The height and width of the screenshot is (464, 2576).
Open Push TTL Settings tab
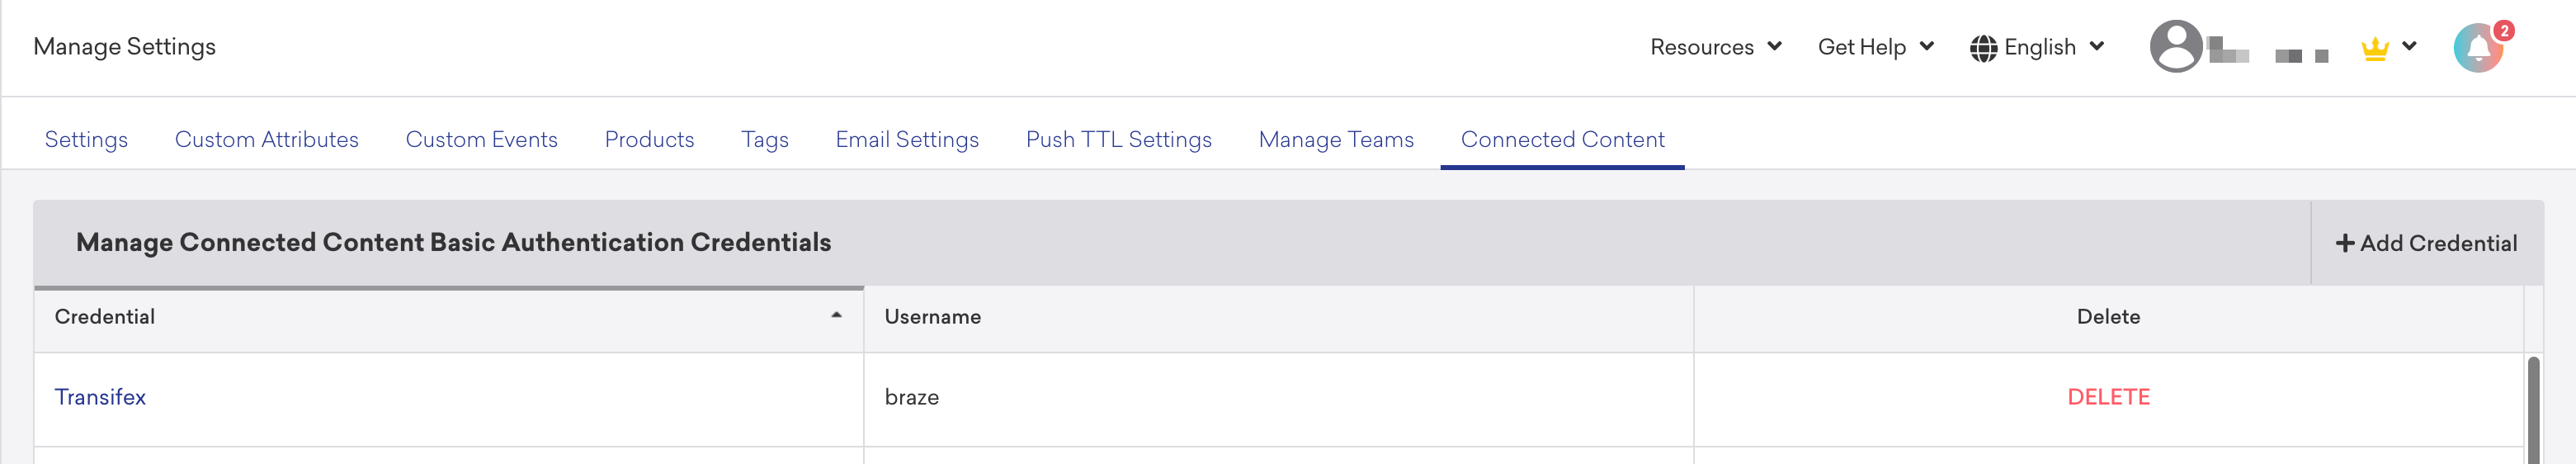click(1118, 139)
